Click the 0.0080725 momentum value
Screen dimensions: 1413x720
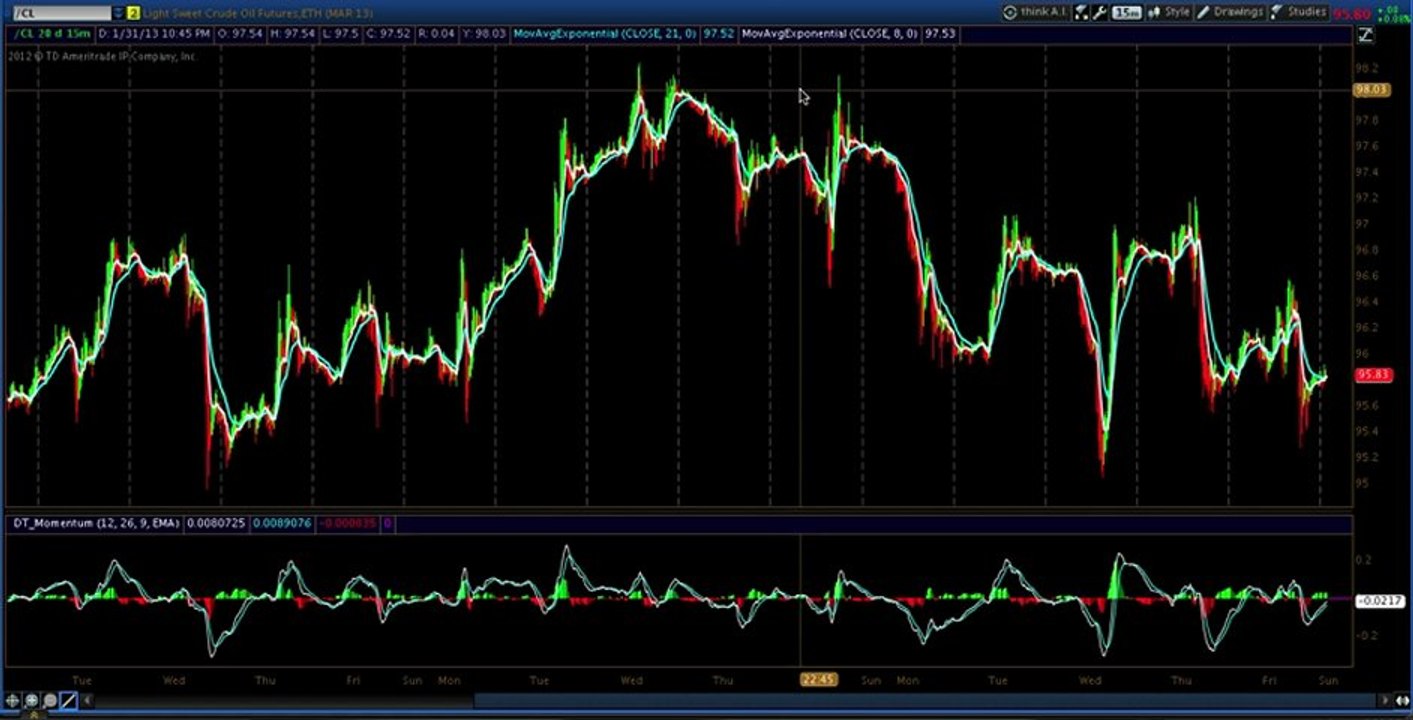pyautogui.click(x=215, y=523)
